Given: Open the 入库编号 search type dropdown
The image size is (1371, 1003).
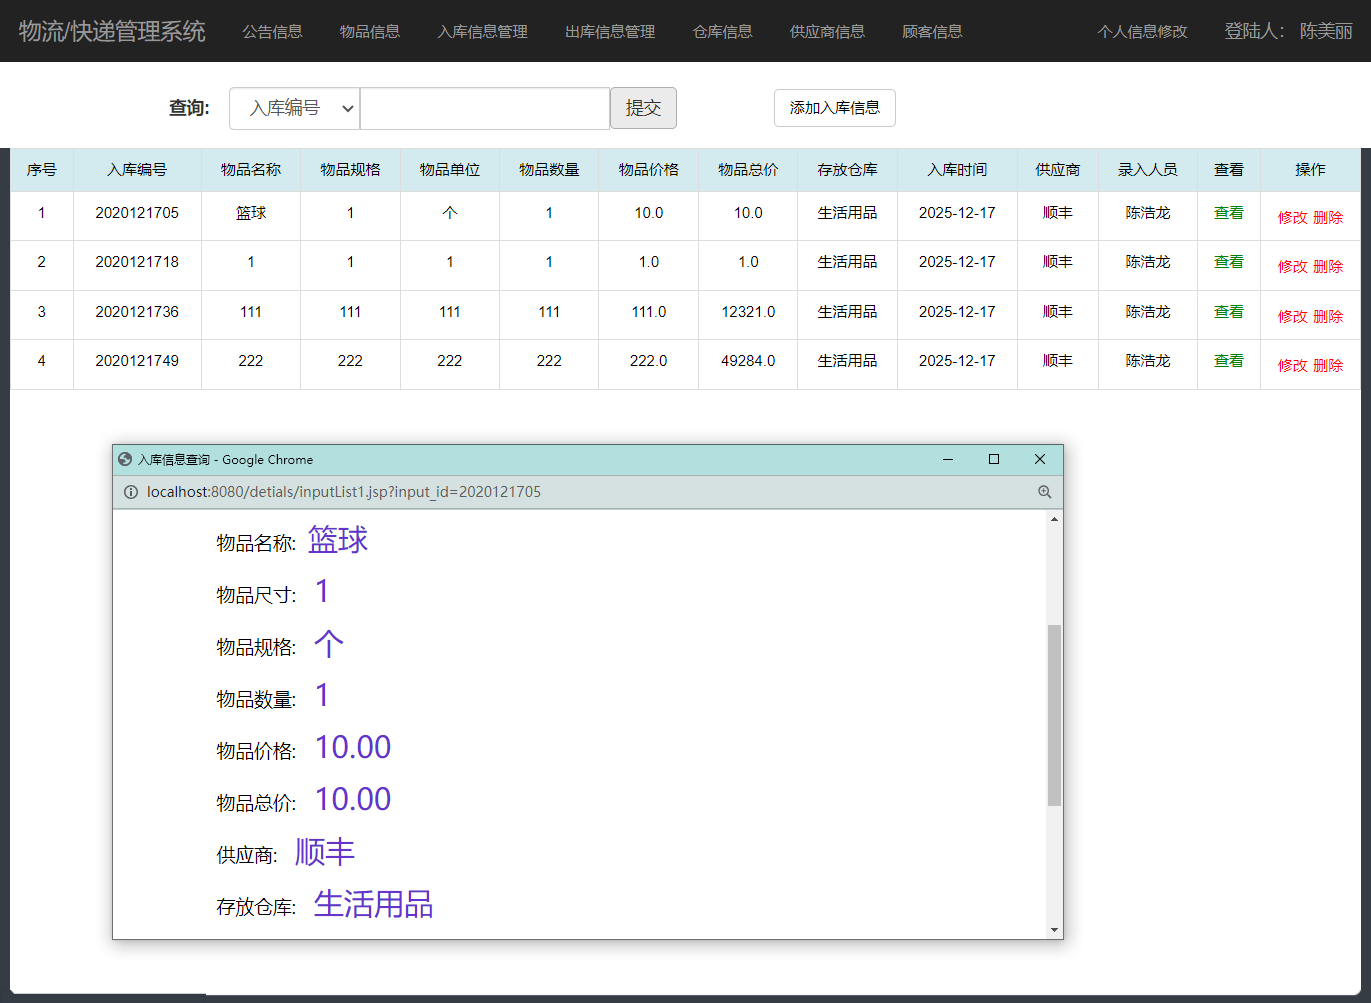Looking at the screenshot, I should pyautogui.click(x=294, y=108).
